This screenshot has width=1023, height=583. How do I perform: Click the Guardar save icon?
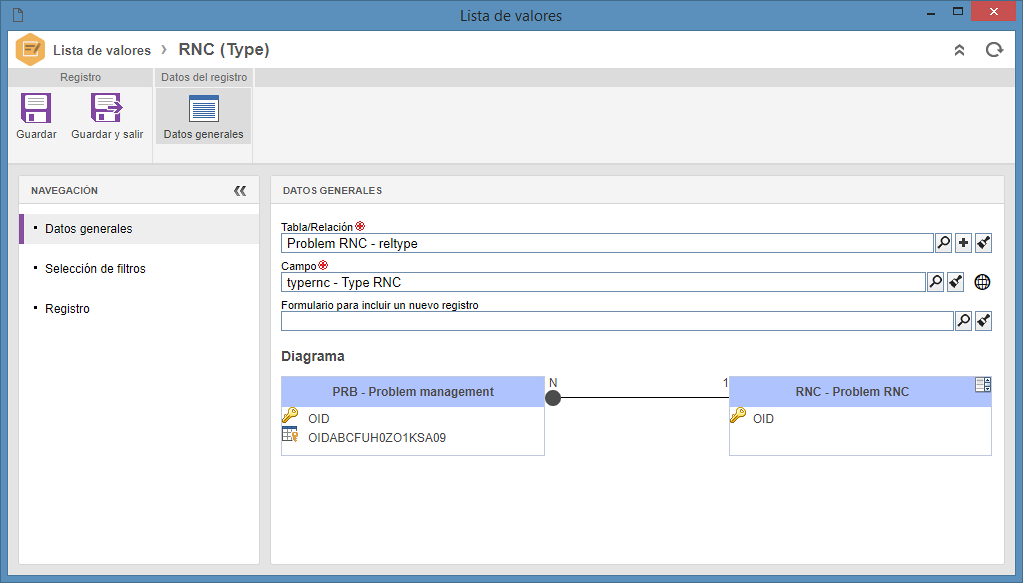coord(36,108)
